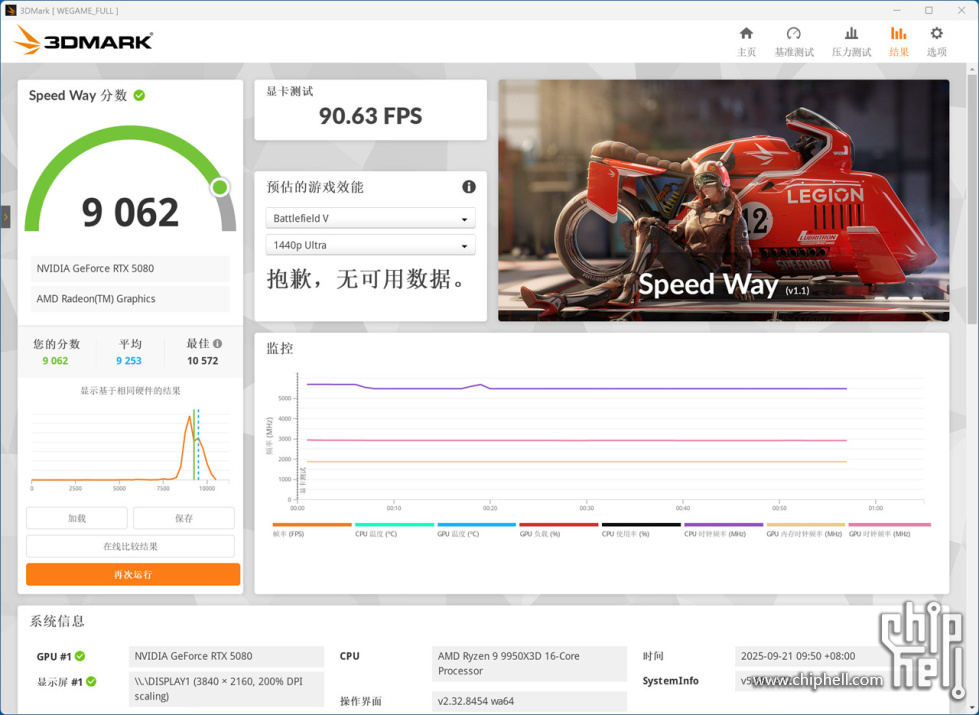
Task: Toggle the CPU 使用率 black legend item
Action: [x=641, y=530]
